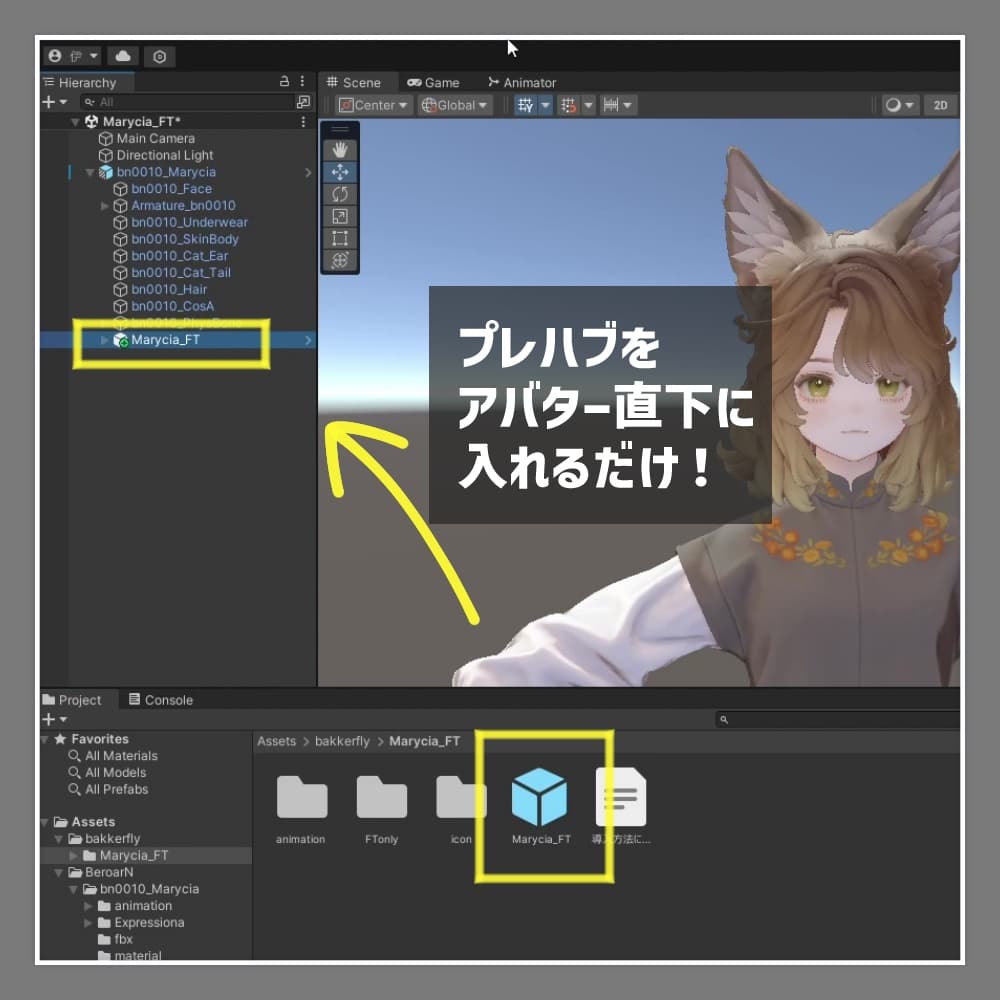Select the Hand view tool
The image size is (1000, 1000).
(x=340, y=150)
